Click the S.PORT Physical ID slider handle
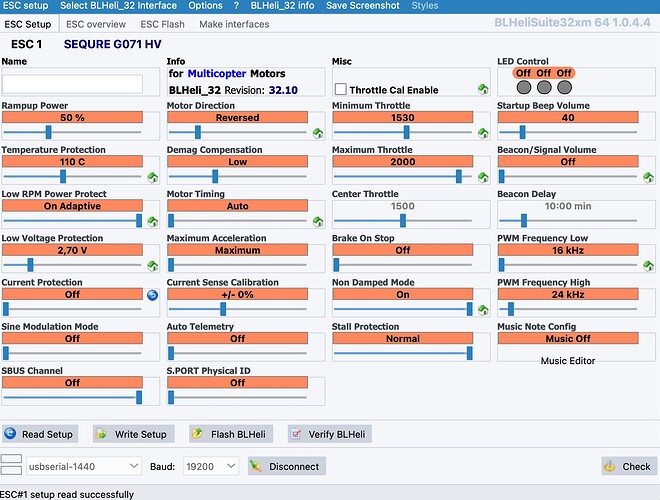This screenshot has width=660, height=500. (171, 397)
